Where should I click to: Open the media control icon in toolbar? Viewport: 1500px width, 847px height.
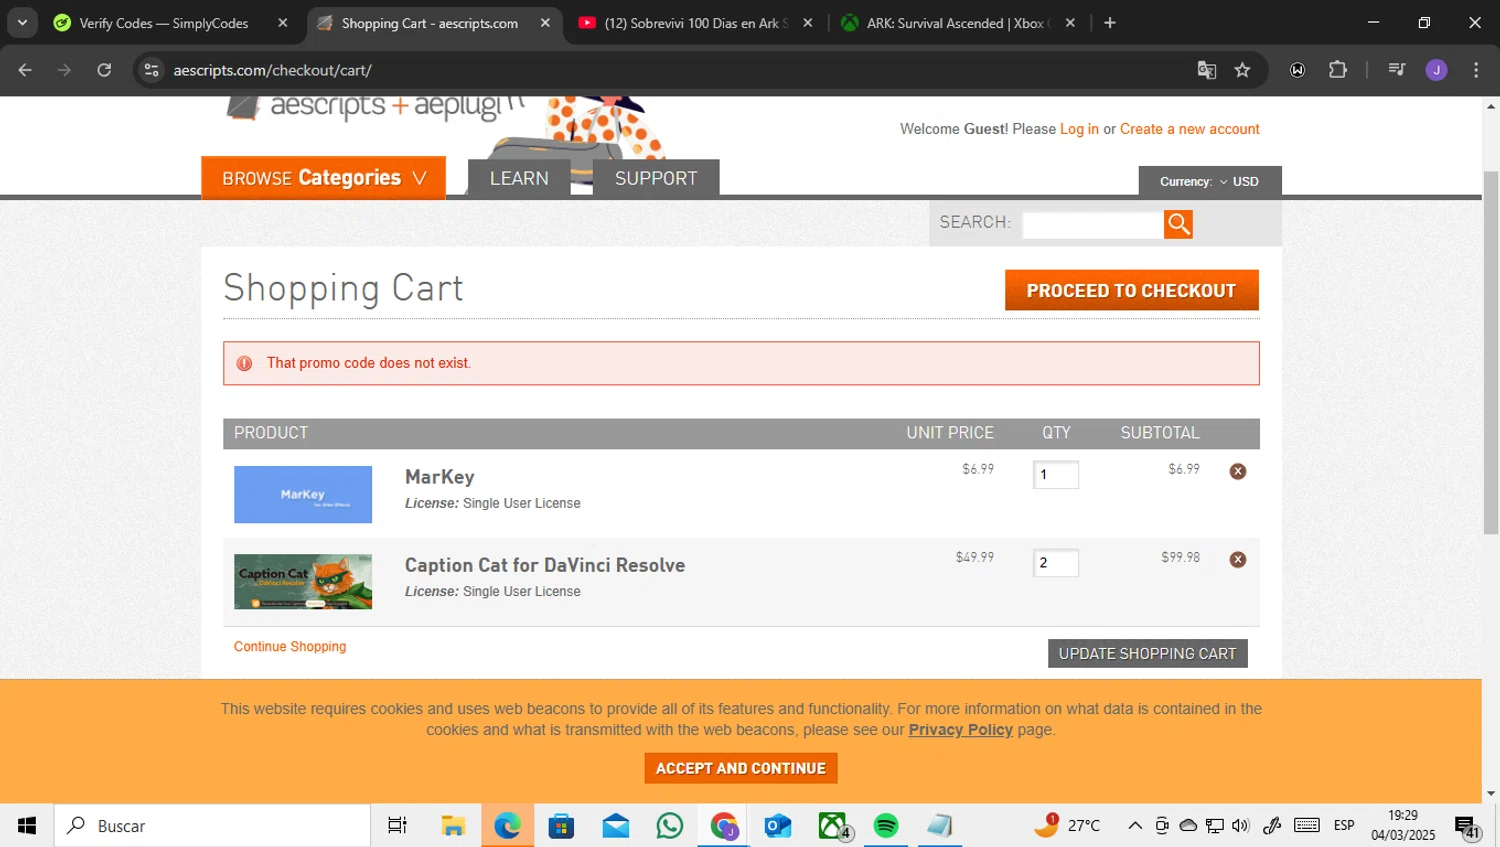[x=1397, y=70]
